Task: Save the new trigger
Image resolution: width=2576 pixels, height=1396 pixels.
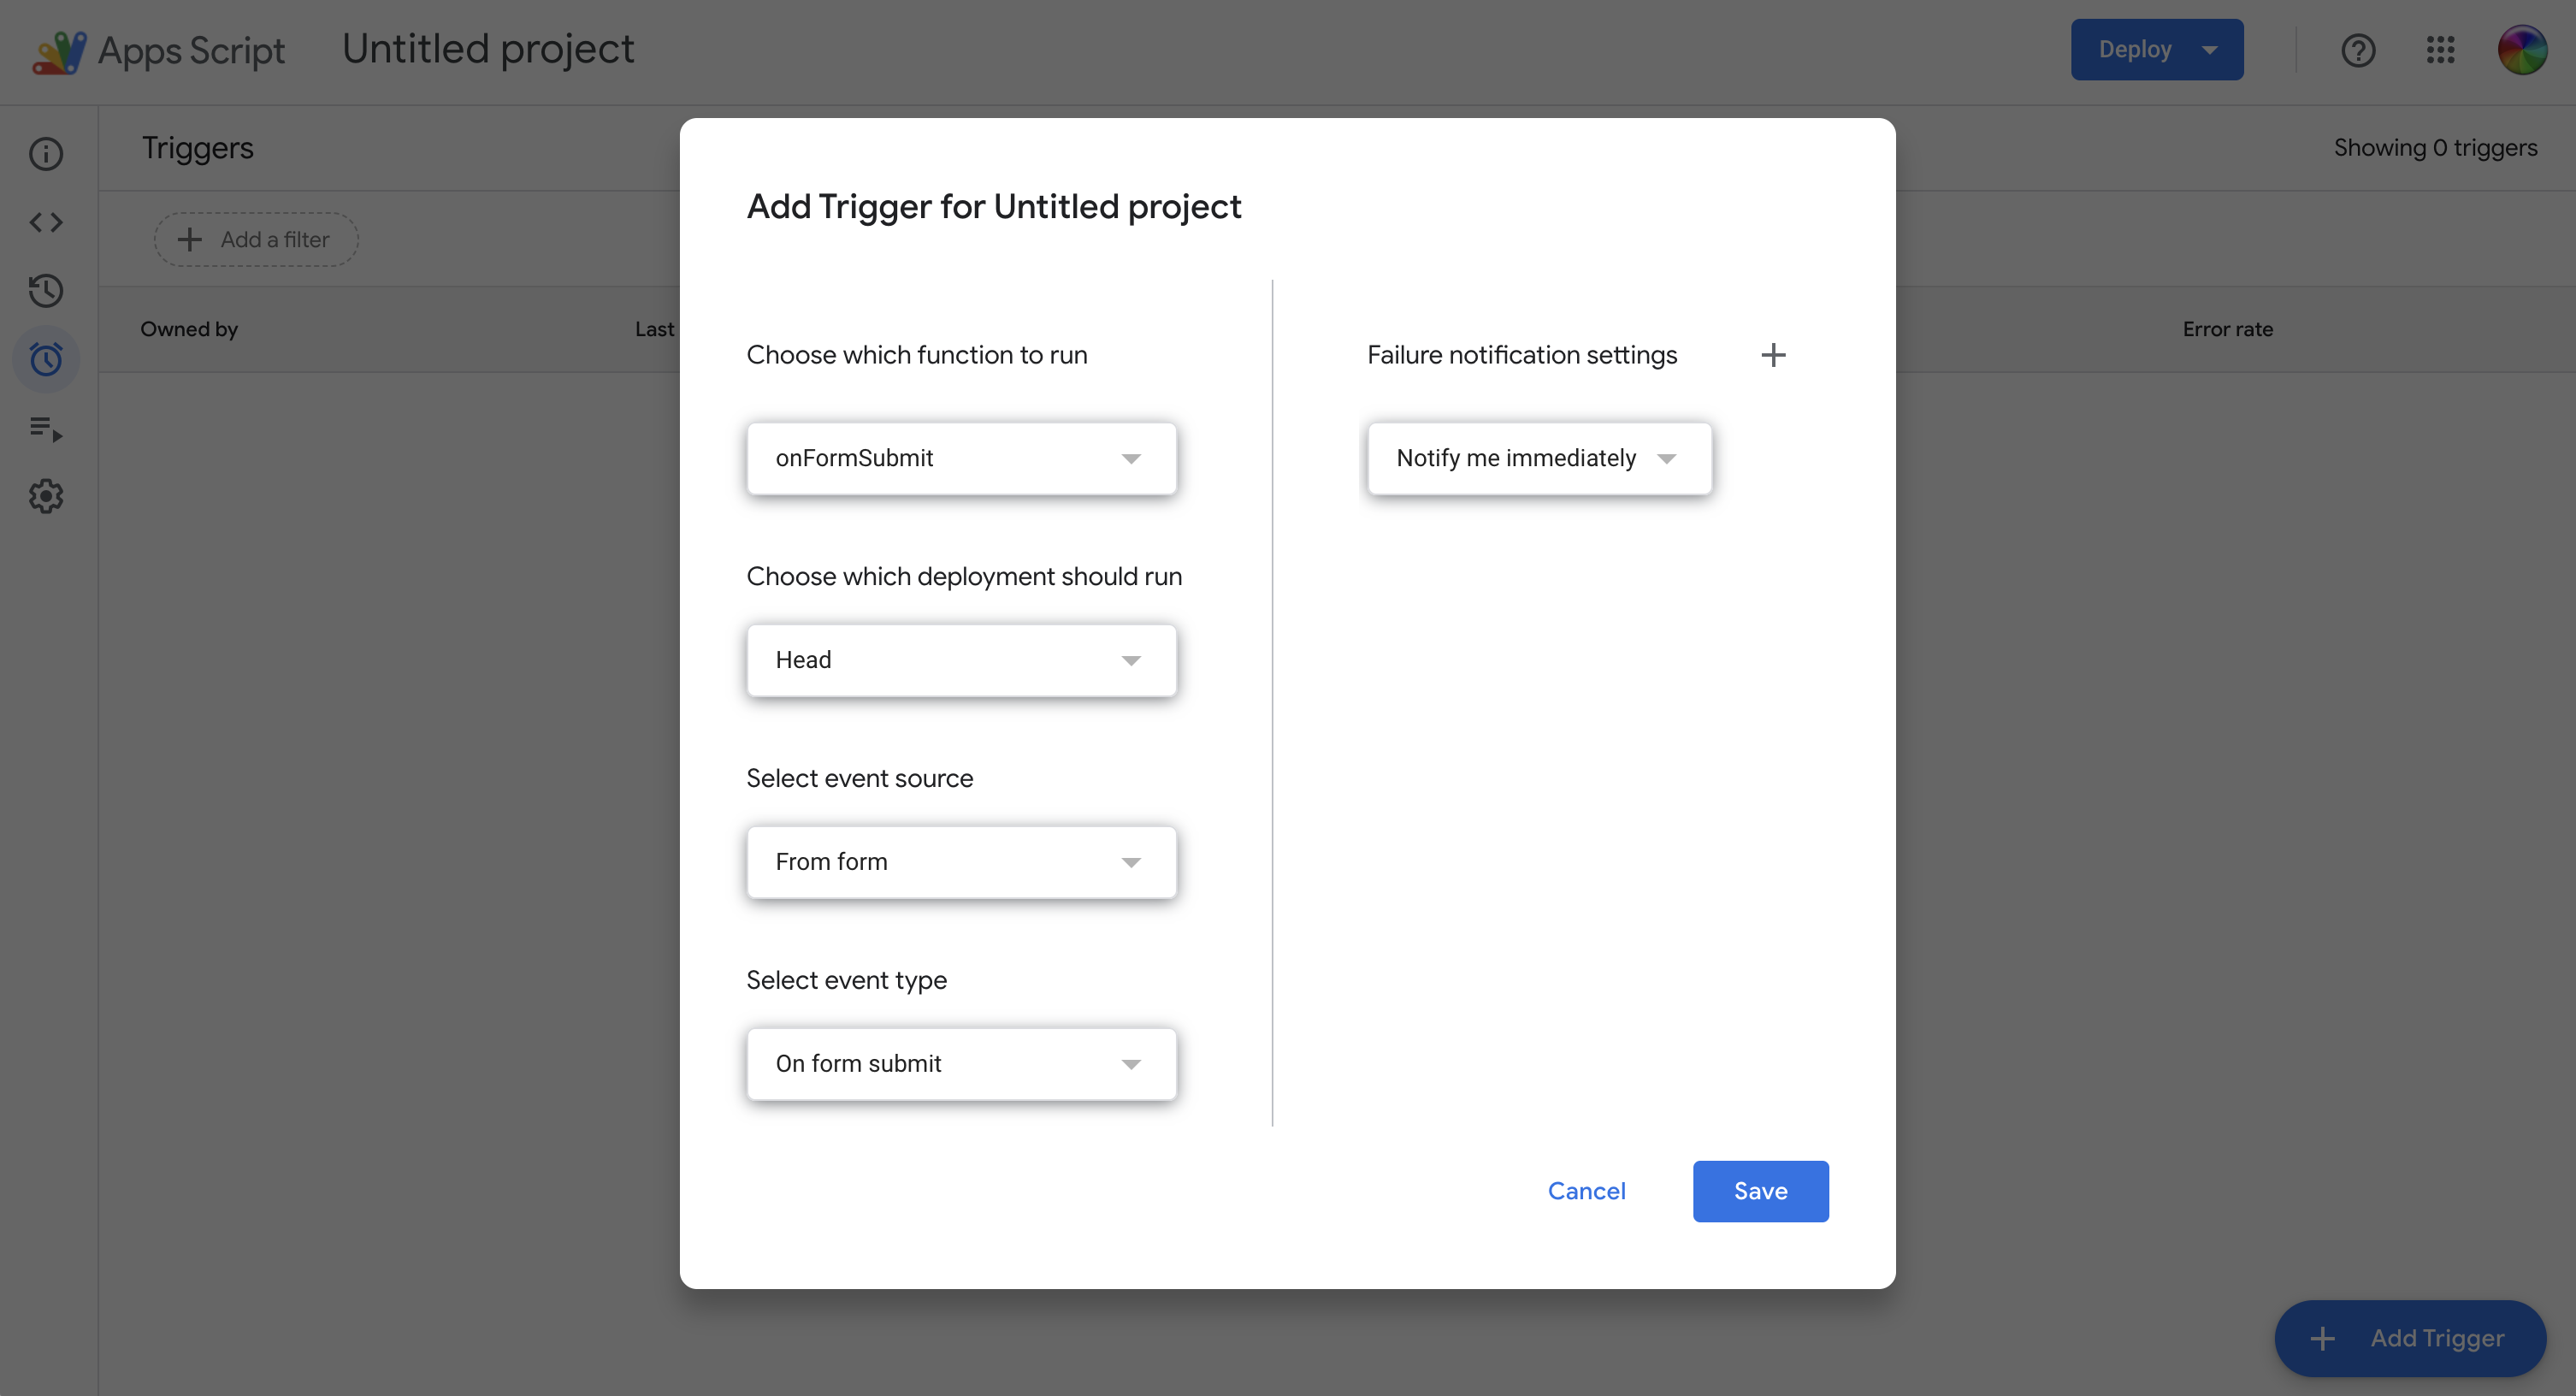Action: (x=1760, y=1191)
